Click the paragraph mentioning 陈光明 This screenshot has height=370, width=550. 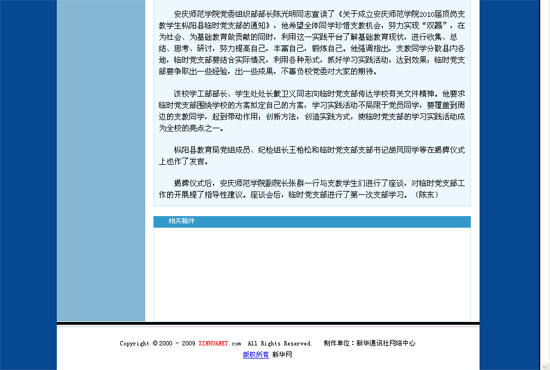tap(312, 43)
